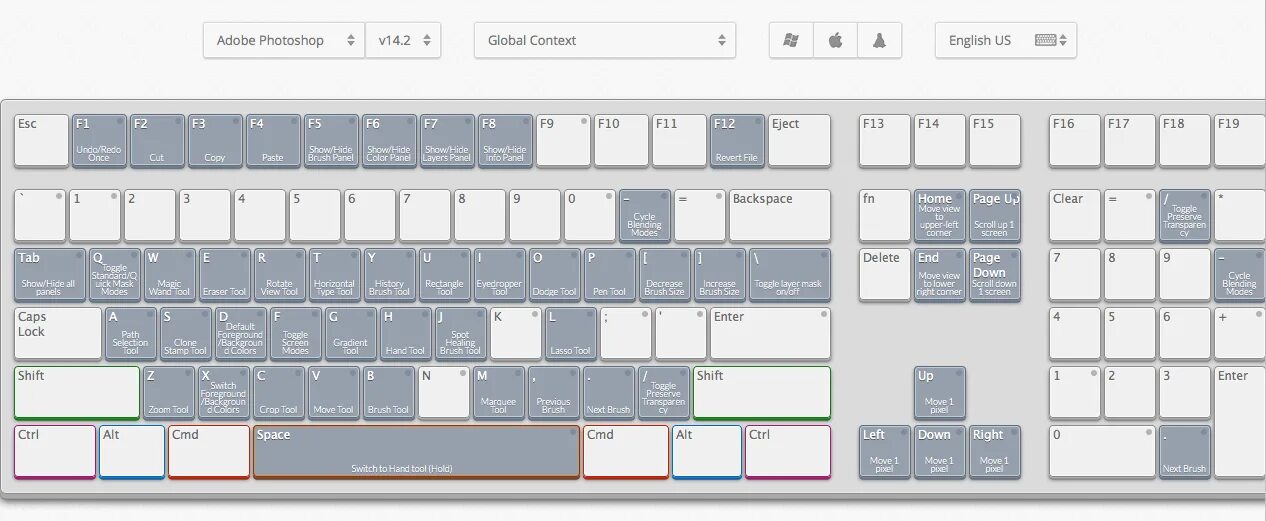Image resolution: width=1266 pixels, height=521 pixels.
Task: Select the R Rotate View Tool key
Action: (x=280, y=275)
